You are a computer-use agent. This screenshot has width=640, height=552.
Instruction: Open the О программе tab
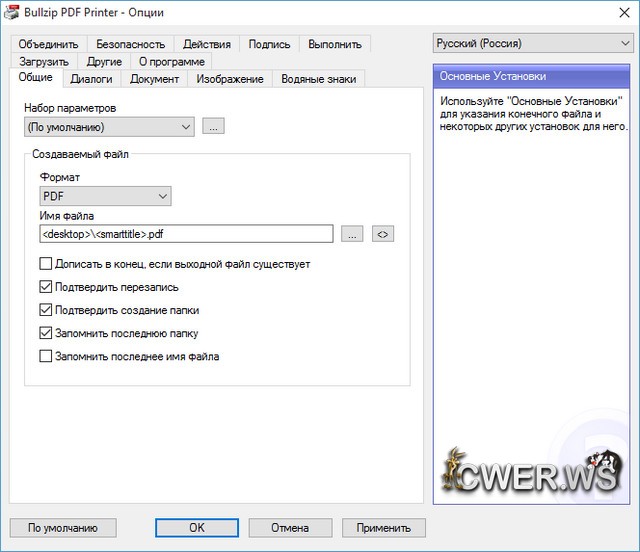pos(172,62)
